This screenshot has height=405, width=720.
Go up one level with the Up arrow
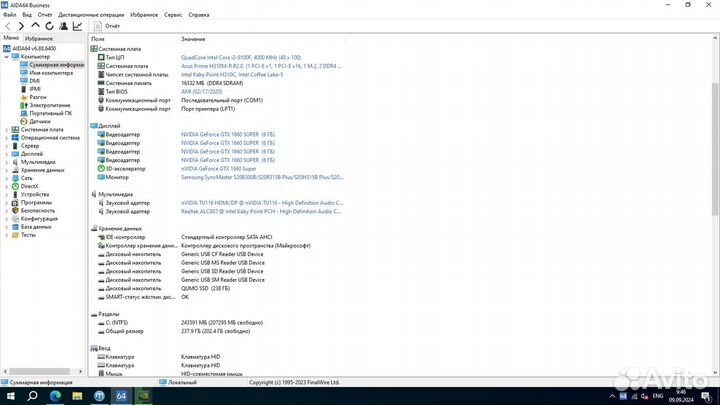click(37, 26)
